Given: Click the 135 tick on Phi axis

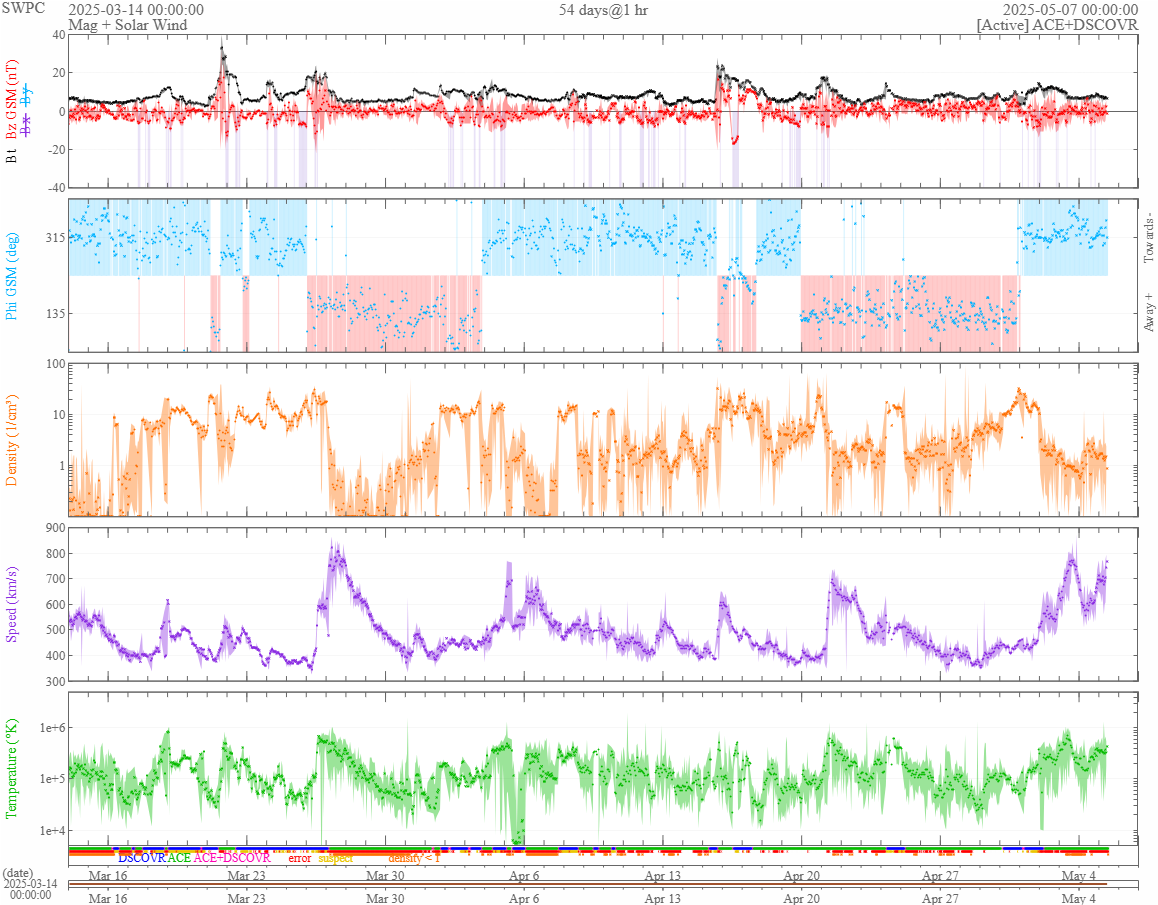Looking at the screenshot, I should click(55, 313).
